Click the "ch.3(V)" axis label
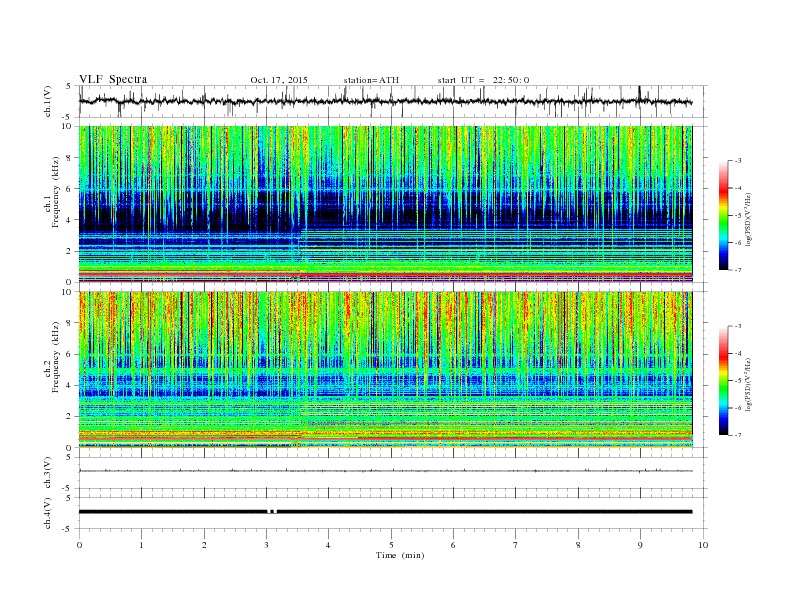Image resolution: width=792 pixels, height=612 pixels. click(48, 473)
